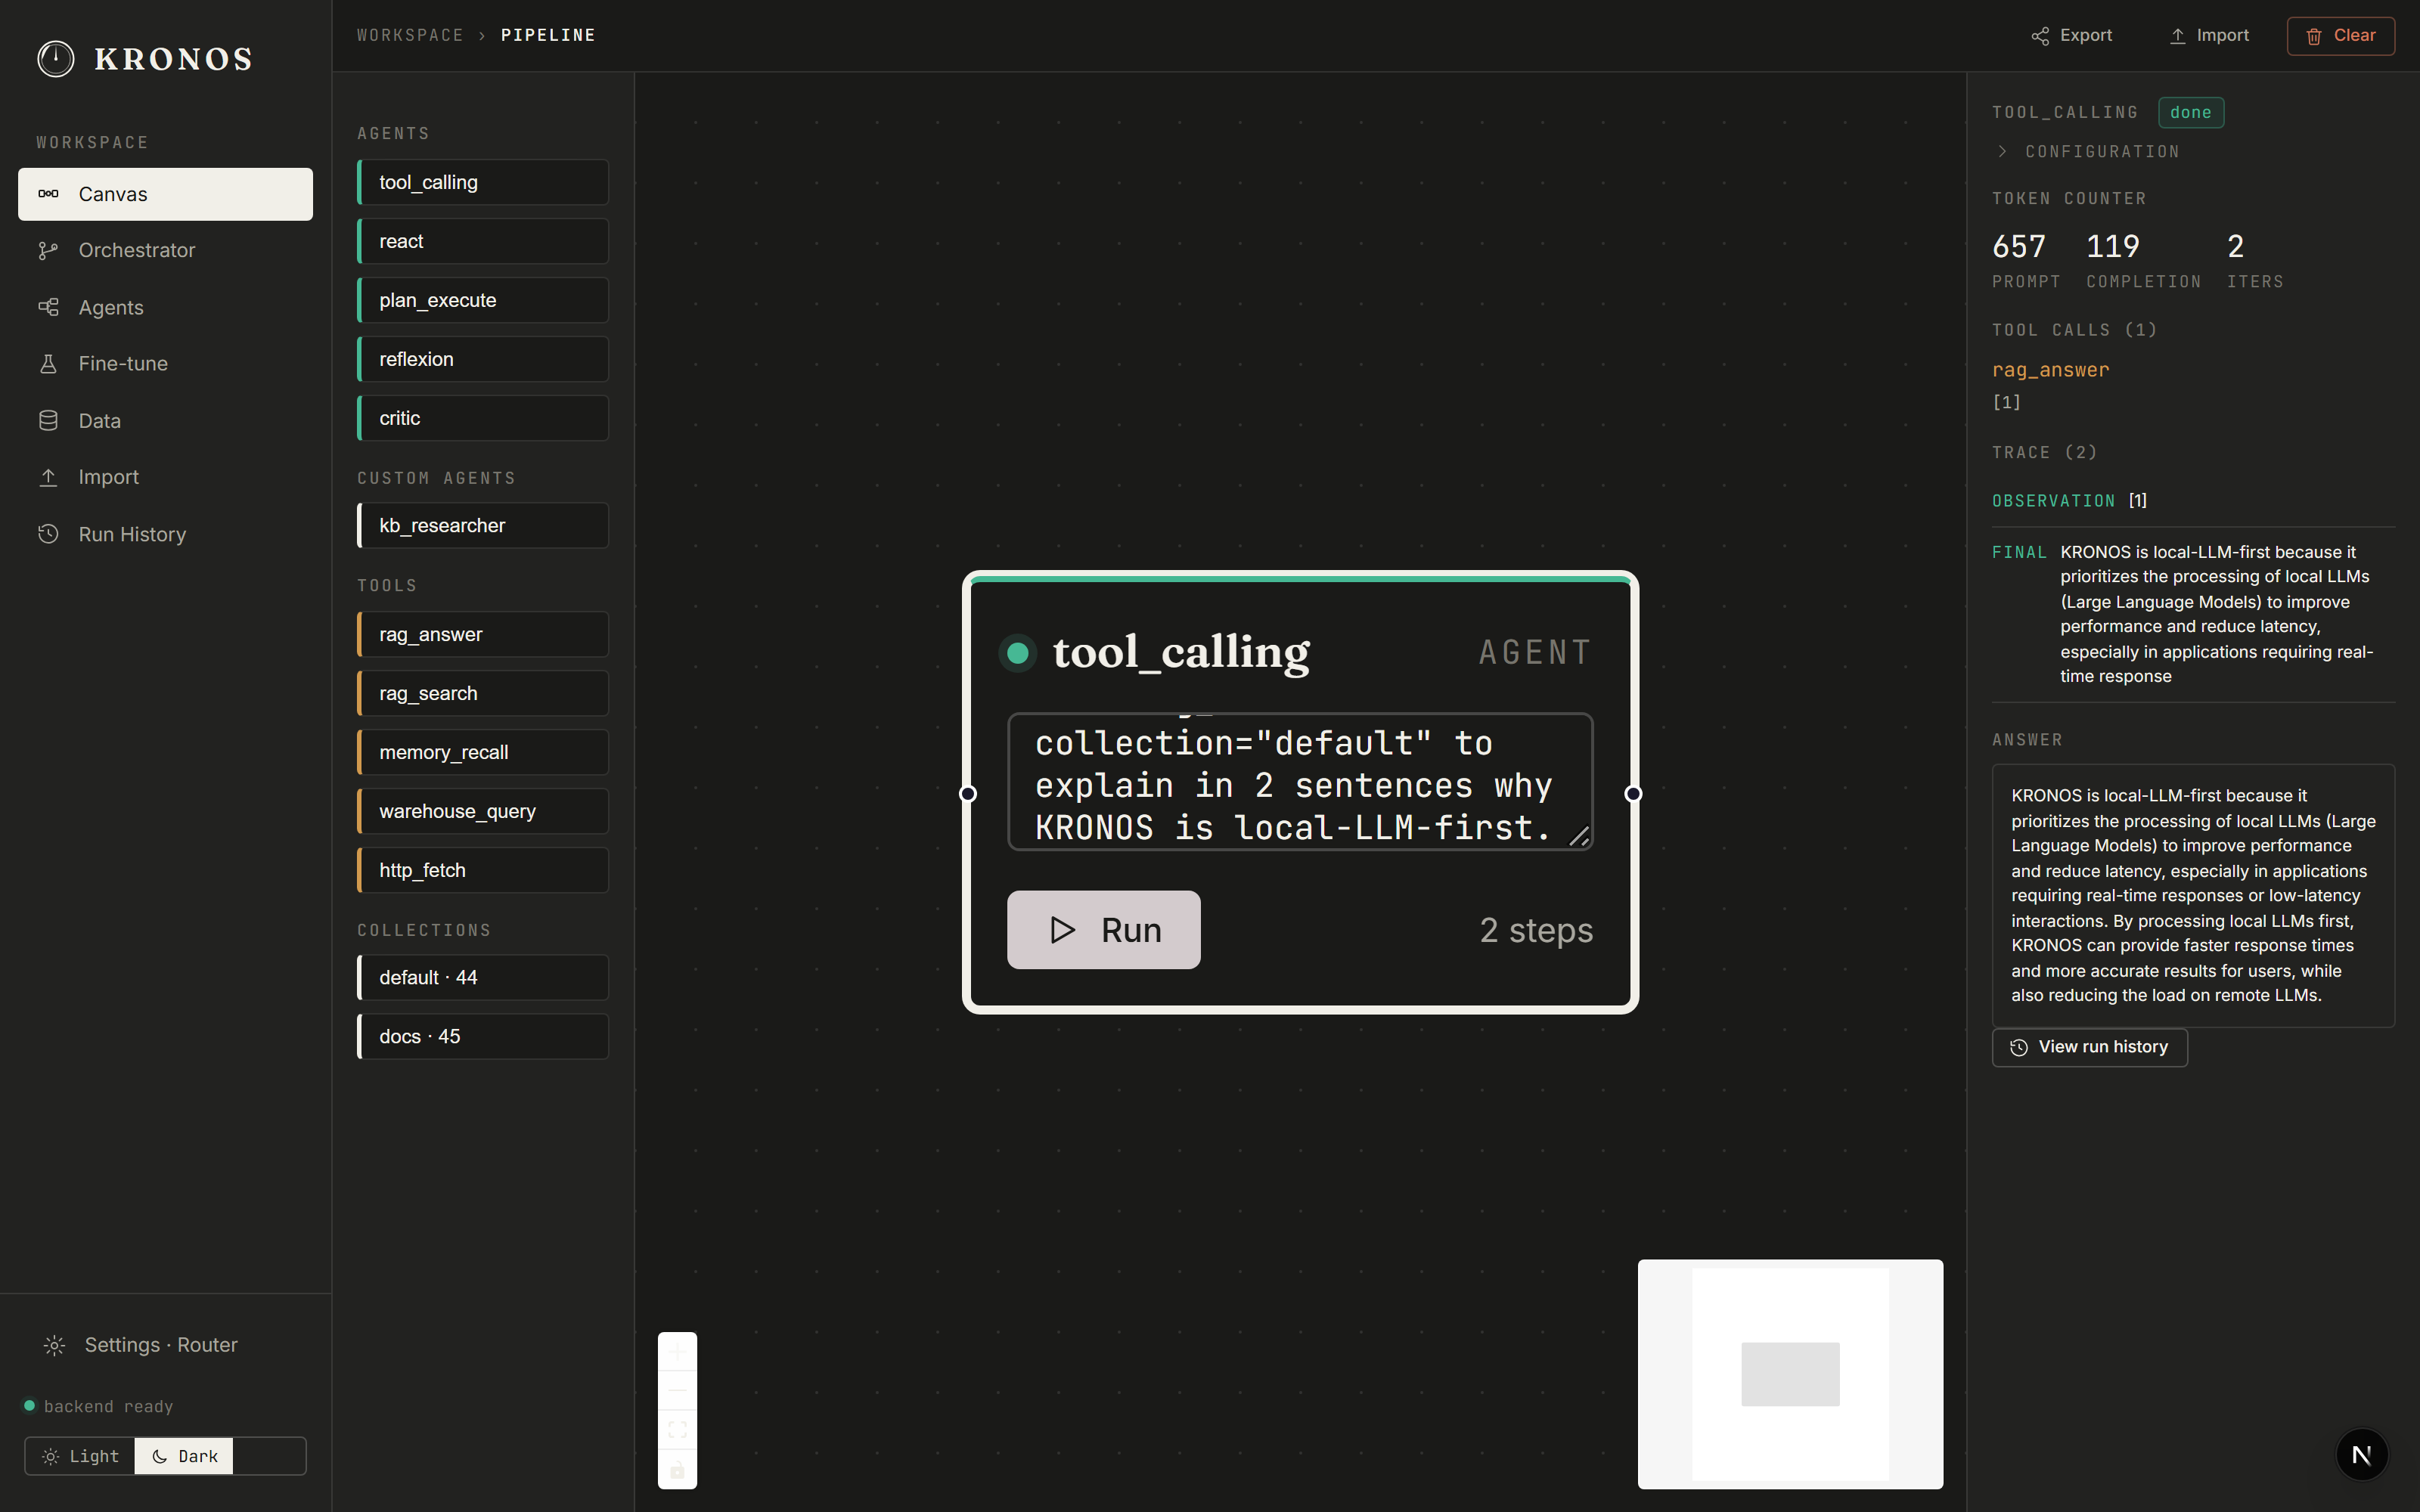This screenshot has width=2420, height=1512.
Task: Select the kb_researcher custom agent
Action: tap(483, 525)
